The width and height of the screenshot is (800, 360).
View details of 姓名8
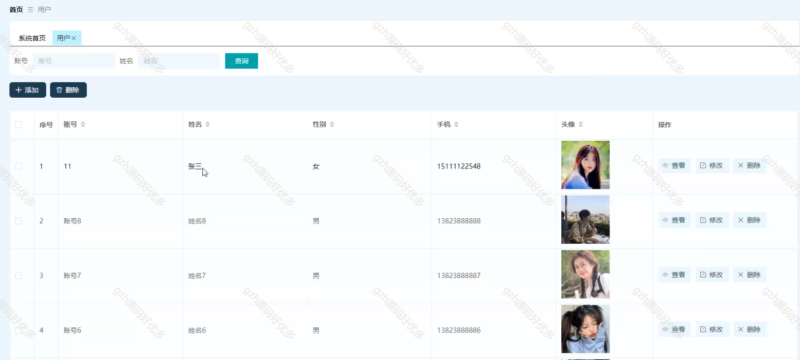[674, 220]
